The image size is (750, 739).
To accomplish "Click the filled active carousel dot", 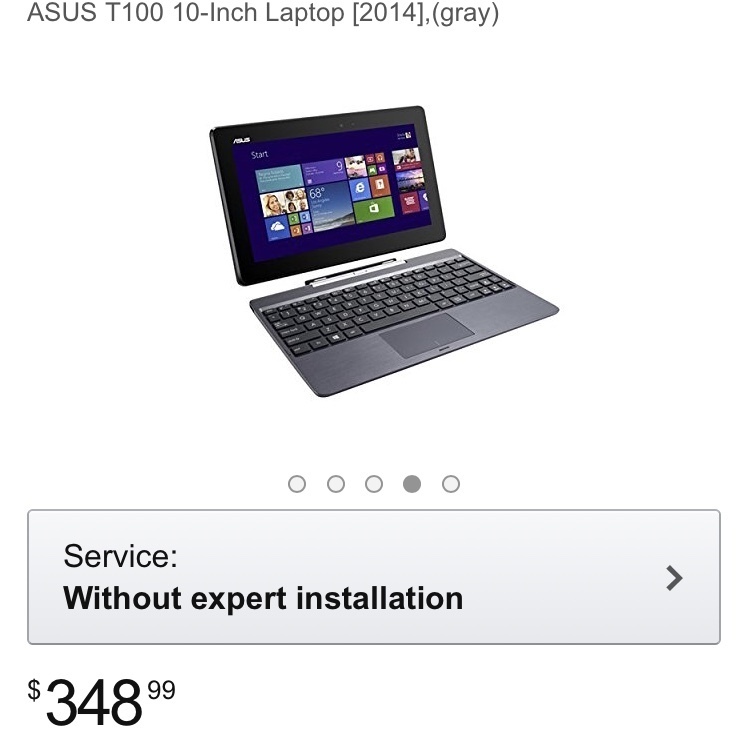I will click(x=412, y=484).
